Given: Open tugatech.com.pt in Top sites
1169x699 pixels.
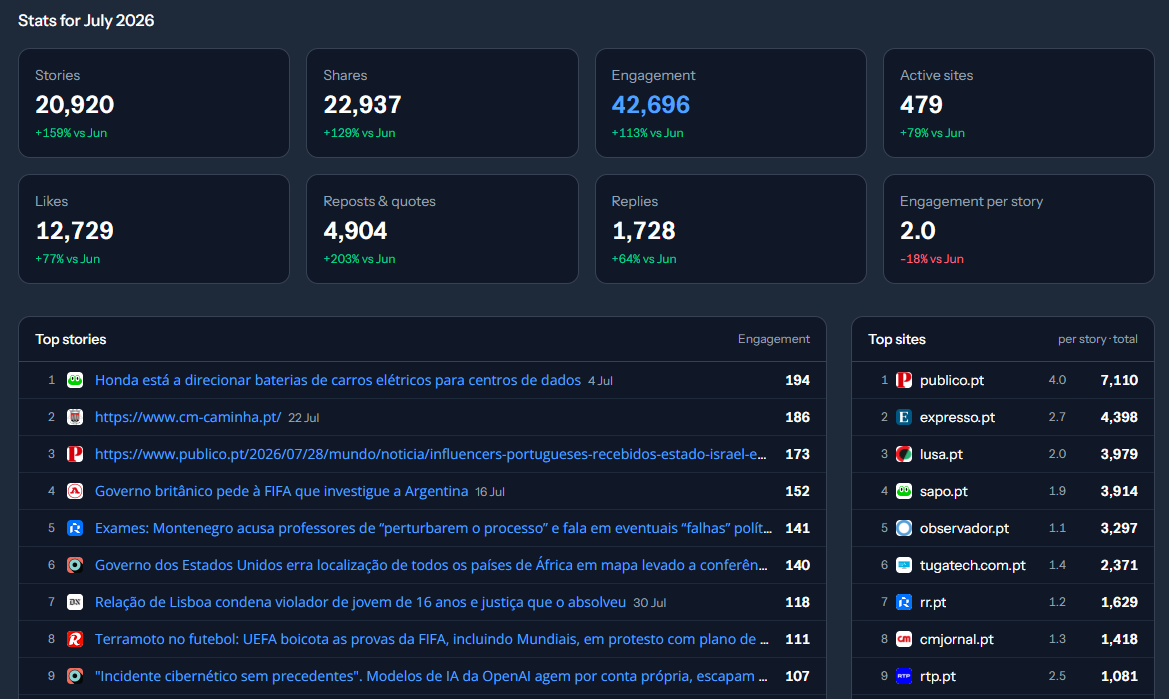Looking at the screenshot, I should (x=972, y=565).
